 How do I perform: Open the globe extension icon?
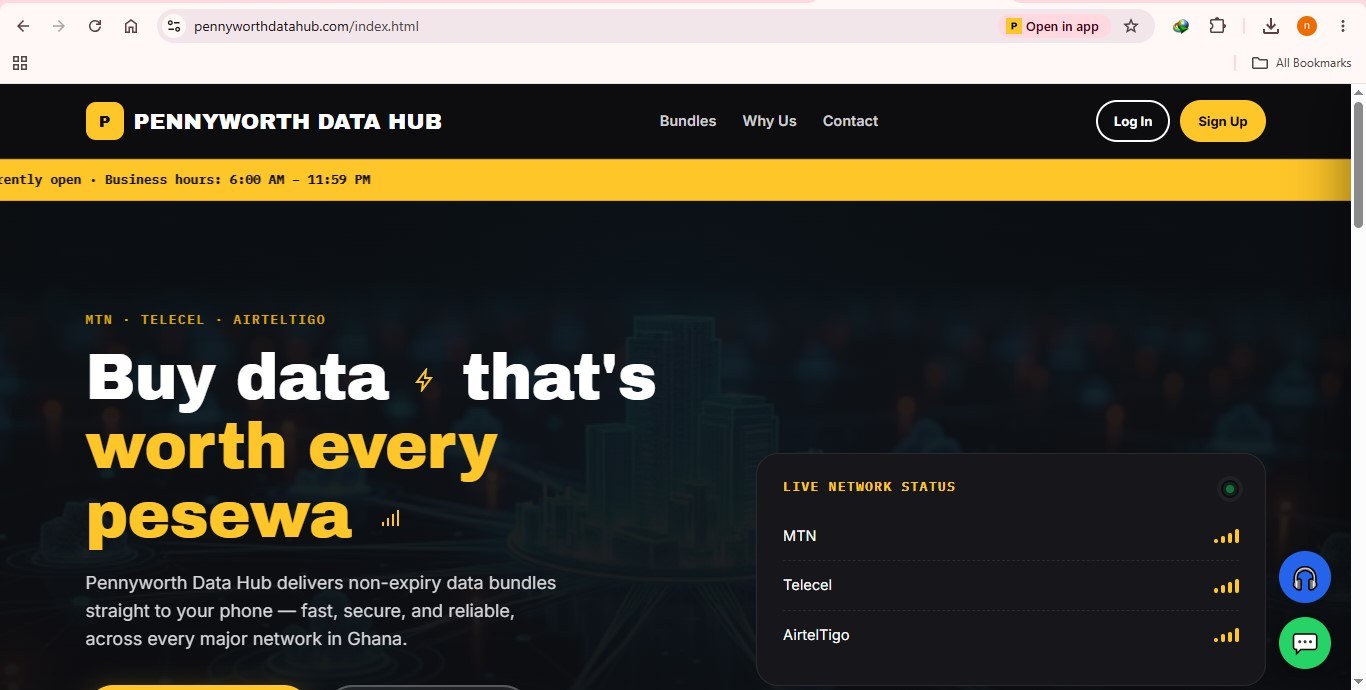coord(1181,26)
